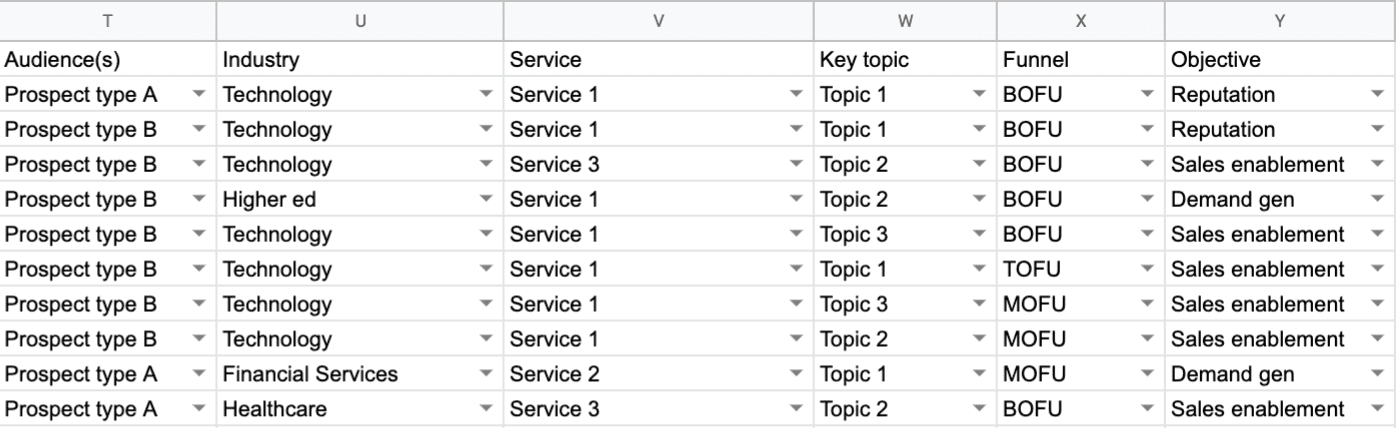Viewport: 1396px width, 428px height.
Task: Open the Service 3 dropdown in the Healthcare row
Action: coord(797,409)
